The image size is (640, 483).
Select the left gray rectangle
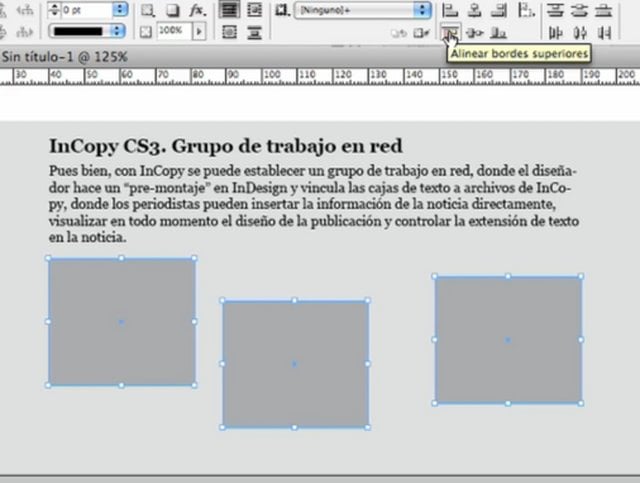pyautogui.click(x=121, y=322)
